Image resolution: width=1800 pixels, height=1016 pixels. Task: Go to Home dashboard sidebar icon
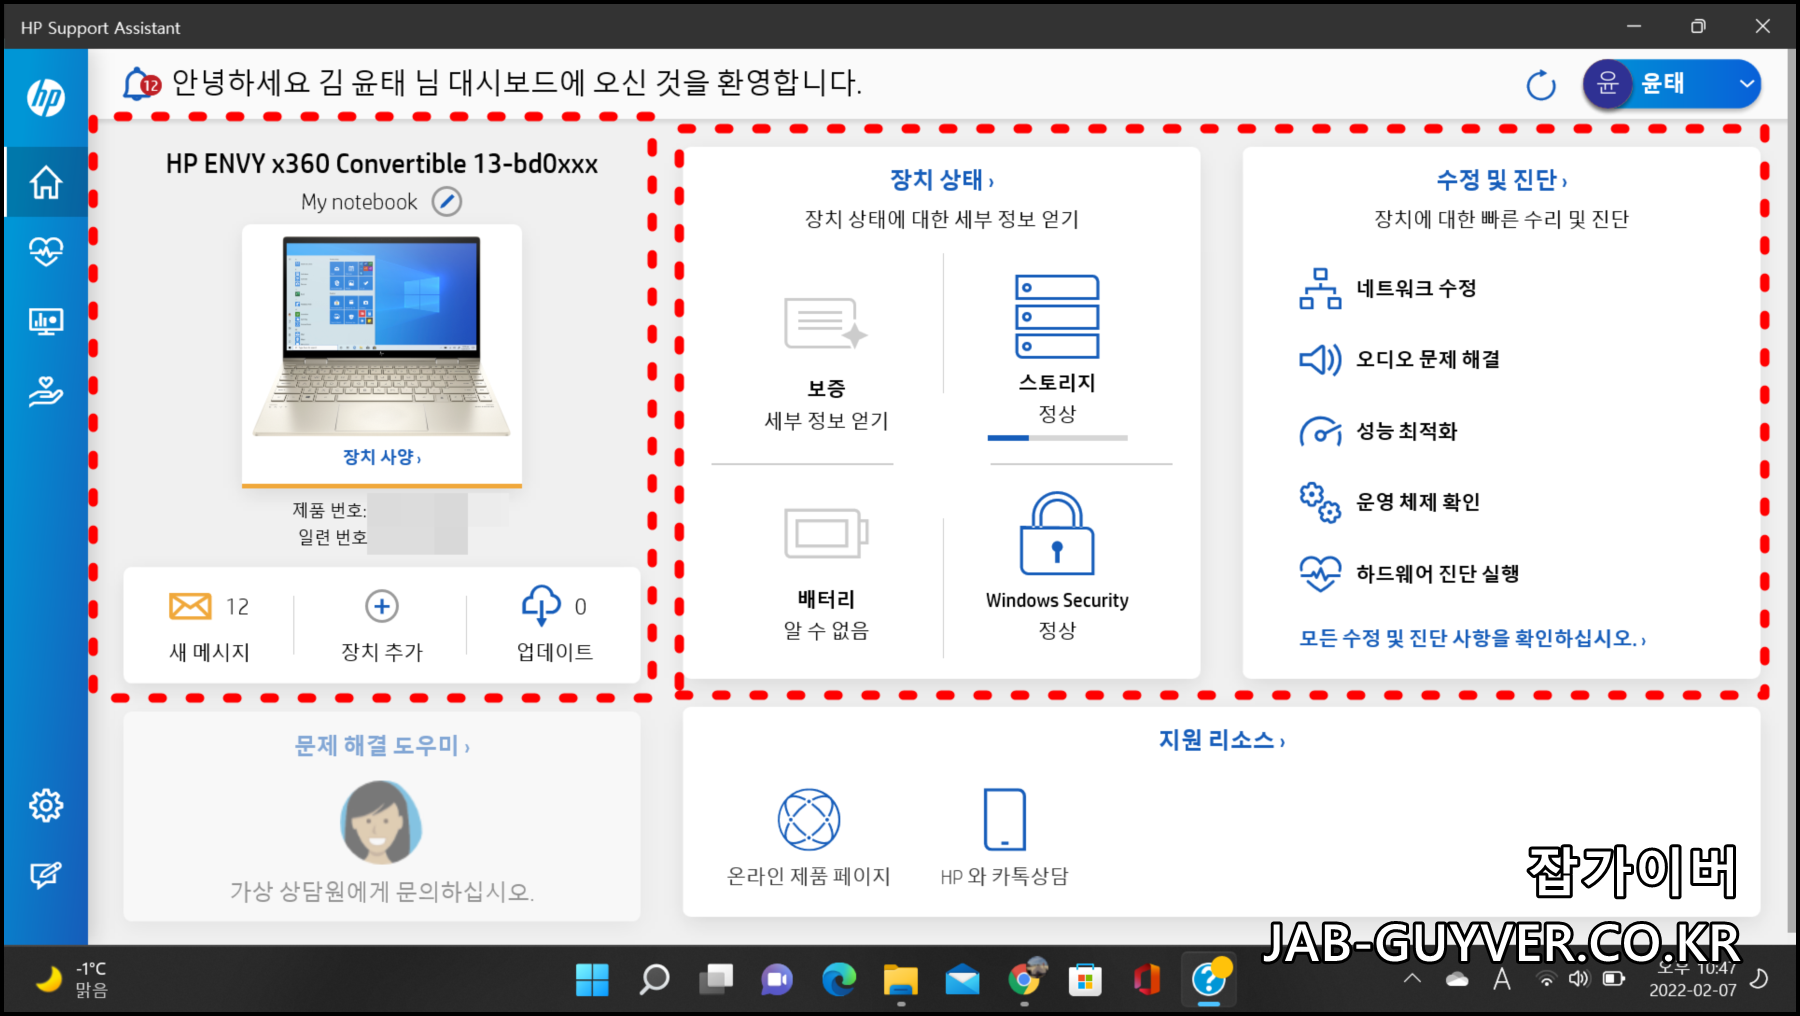(46, 182)
